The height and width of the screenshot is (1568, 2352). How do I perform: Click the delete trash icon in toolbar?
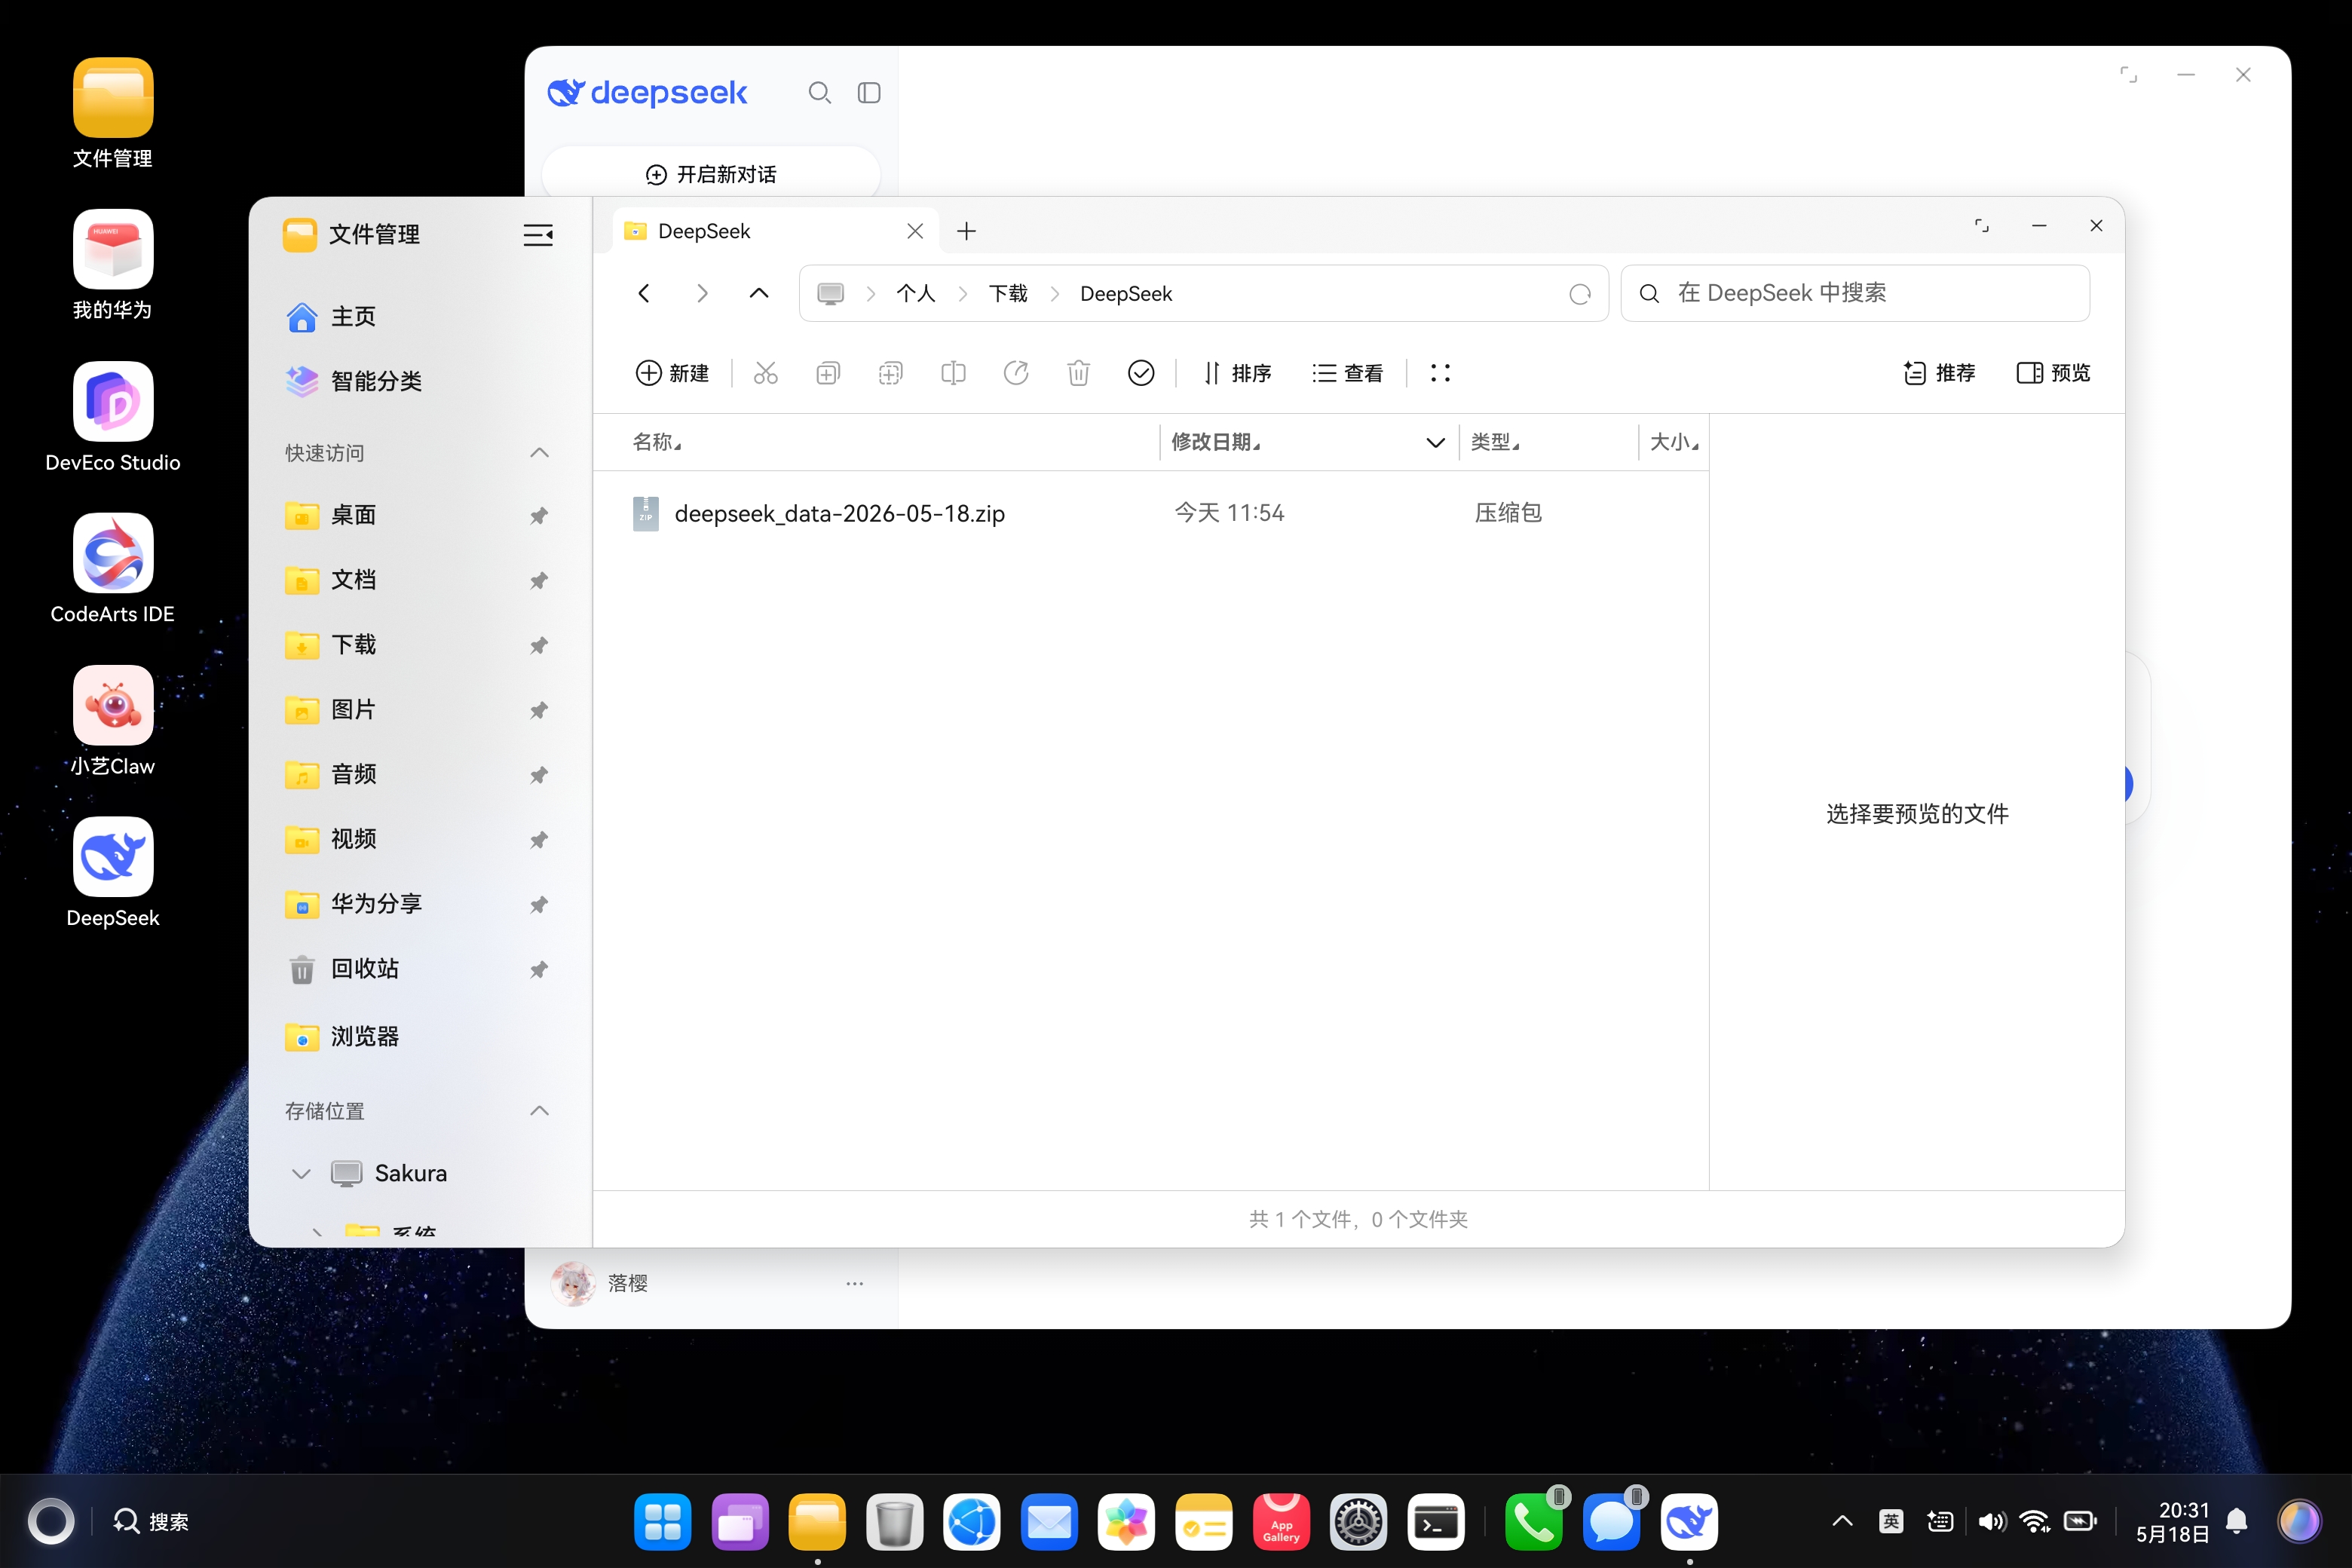tap(1078, 373)
